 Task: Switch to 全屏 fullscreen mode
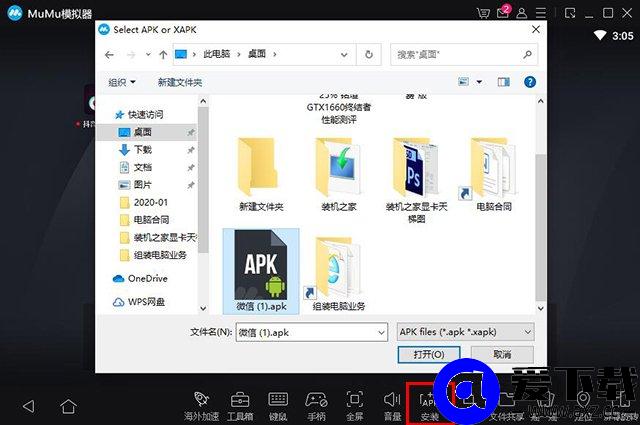(x=354, y=406)
